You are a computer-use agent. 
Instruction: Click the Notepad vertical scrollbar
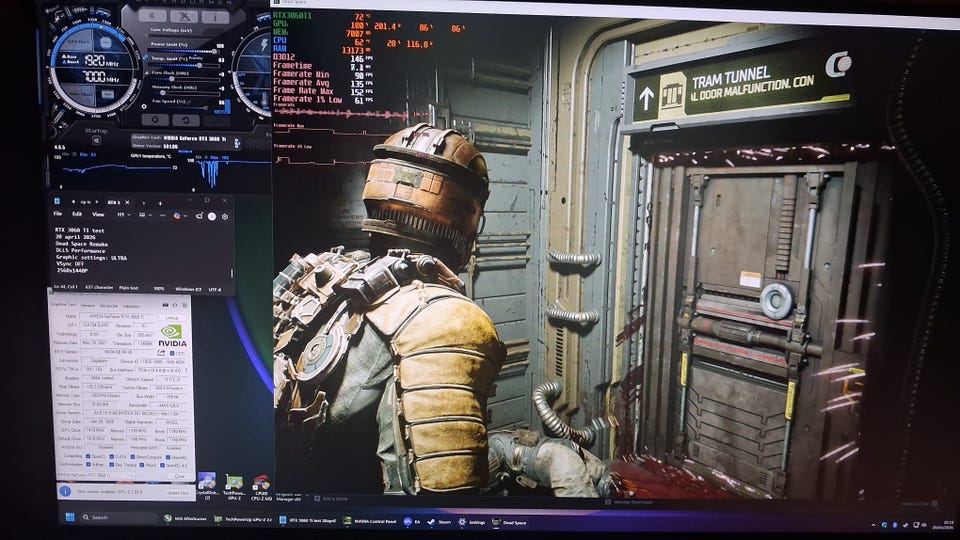click(232, 273)
